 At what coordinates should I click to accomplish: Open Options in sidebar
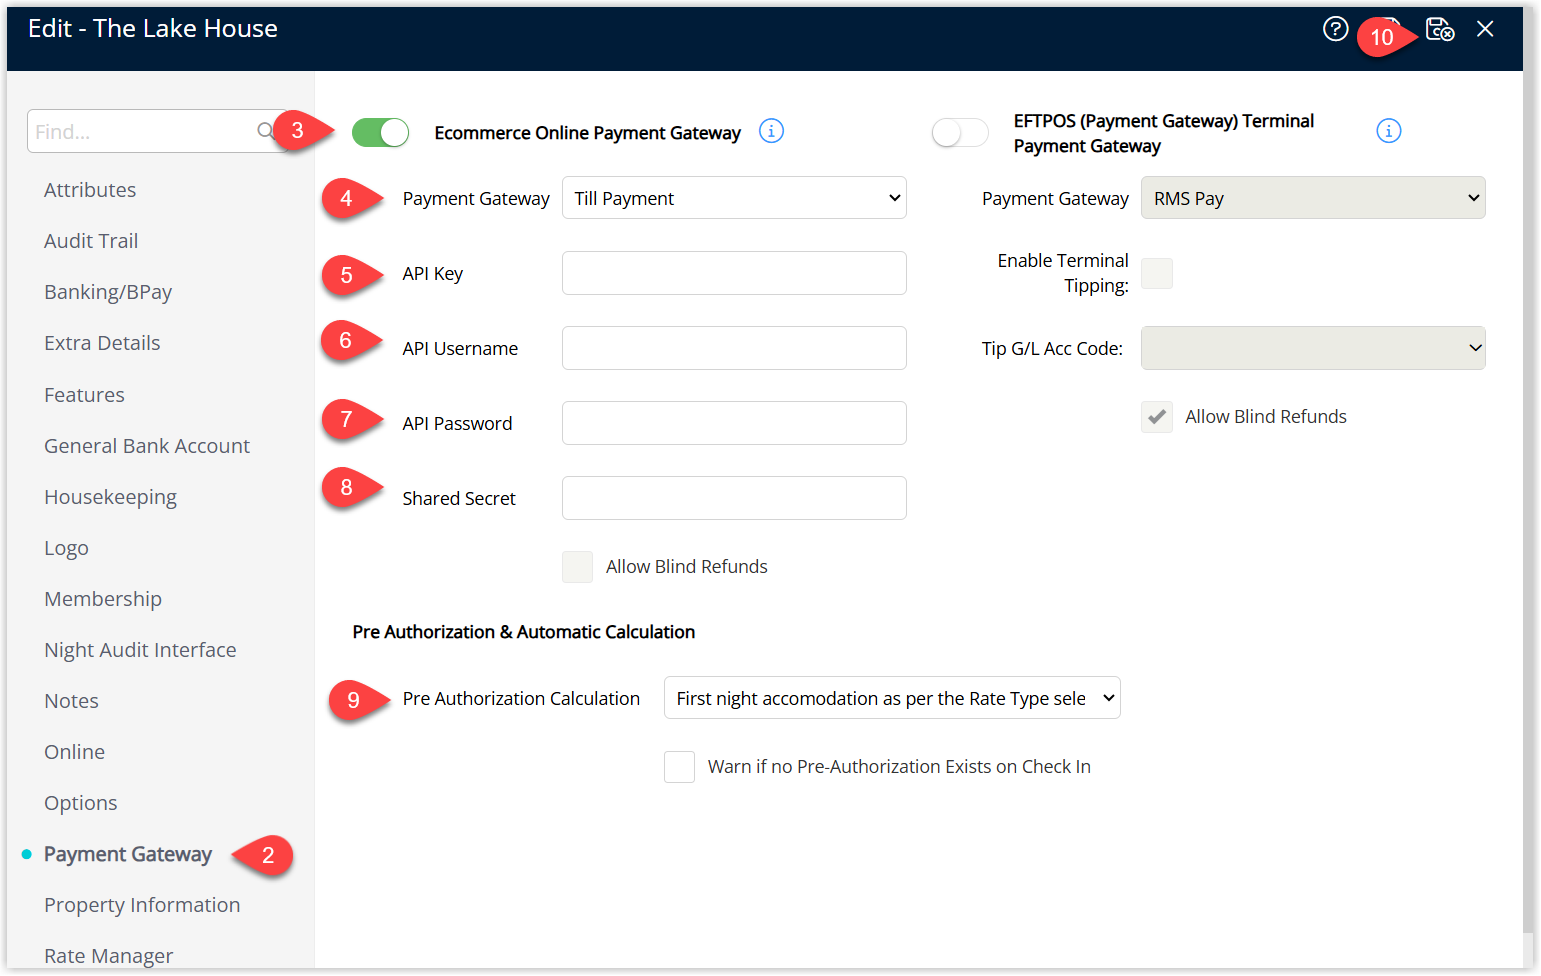point(80,803)
